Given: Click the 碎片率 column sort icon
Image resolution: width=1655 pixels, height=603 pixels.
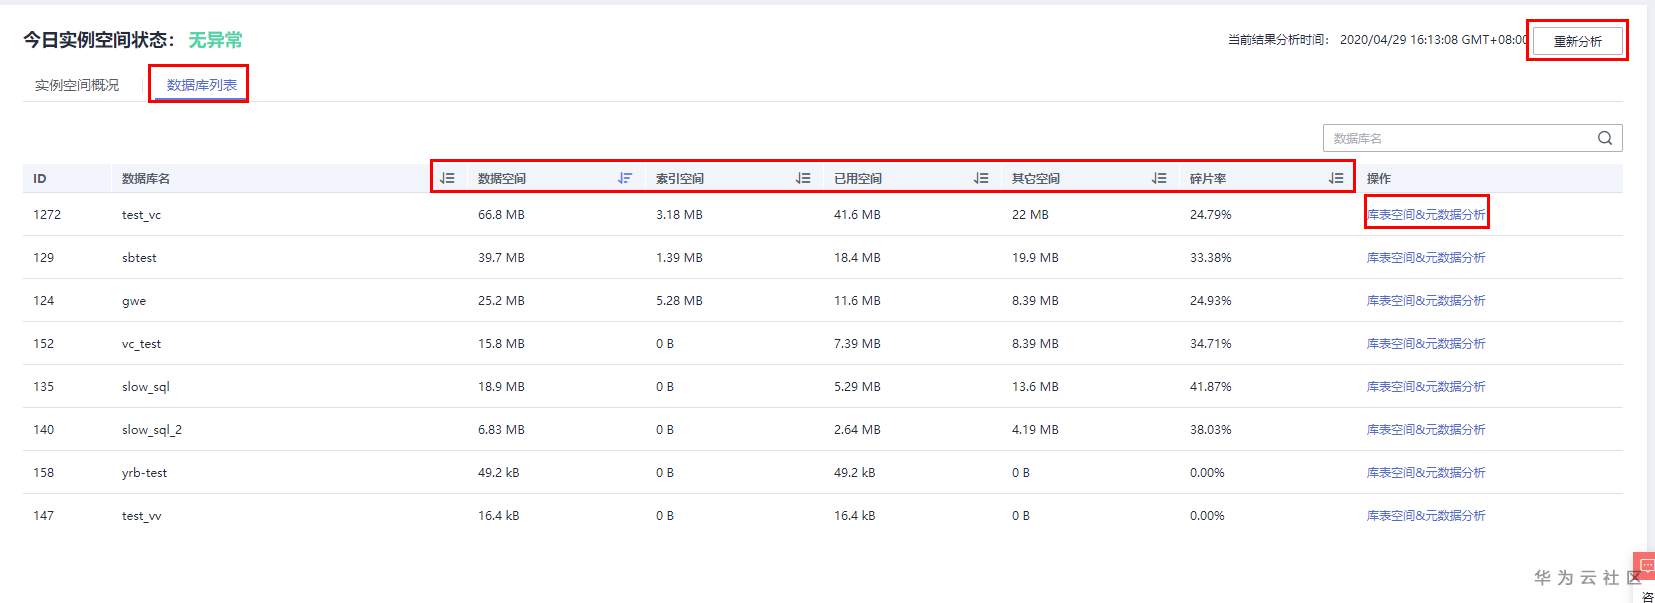Looking at the screenshot, I should coord(1336,178).
